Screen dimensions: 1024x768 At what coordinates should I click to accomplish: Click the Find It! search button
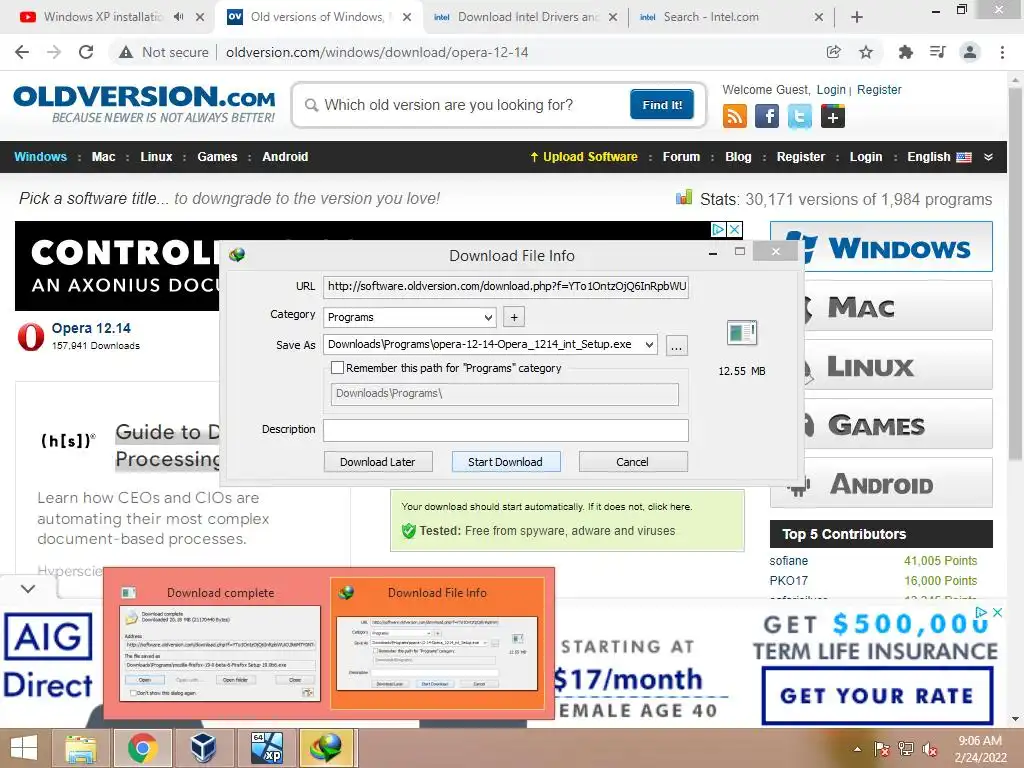tap(662, 104)
